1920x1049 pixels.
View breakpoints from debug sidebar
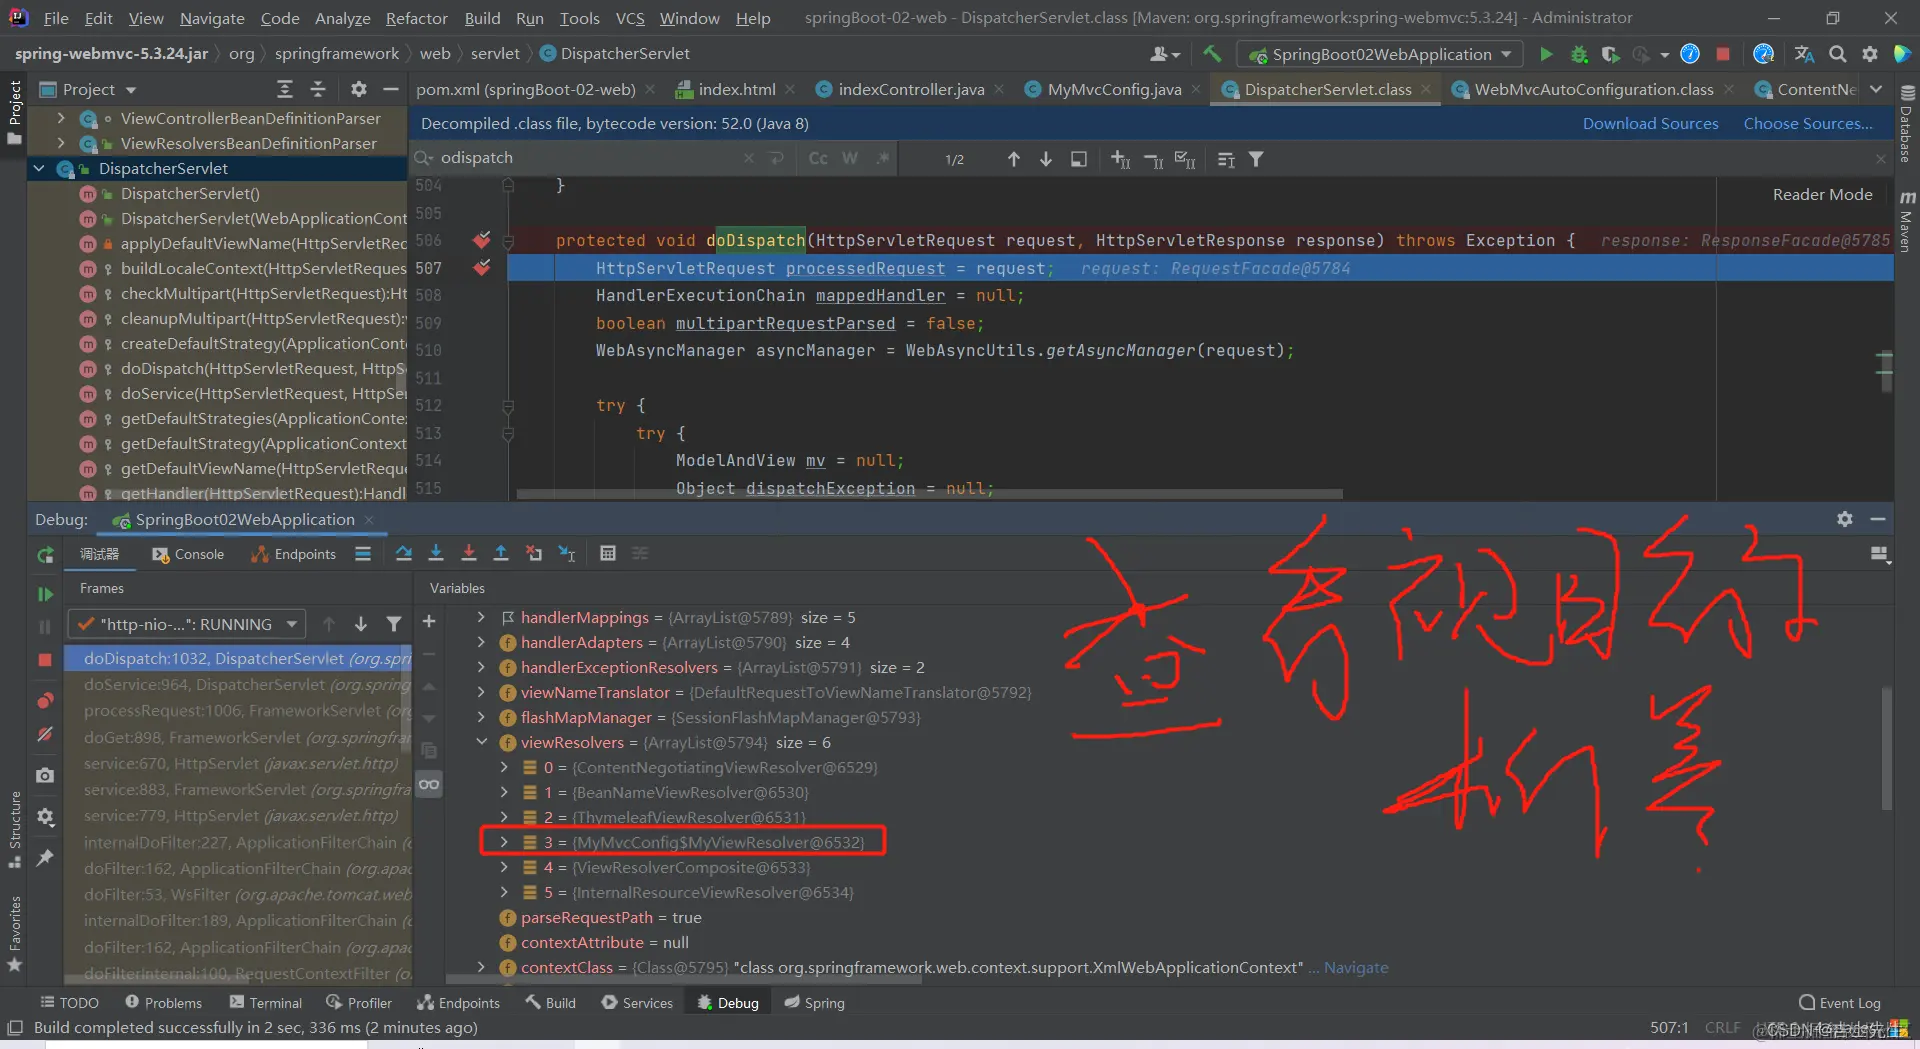(45, 700)
